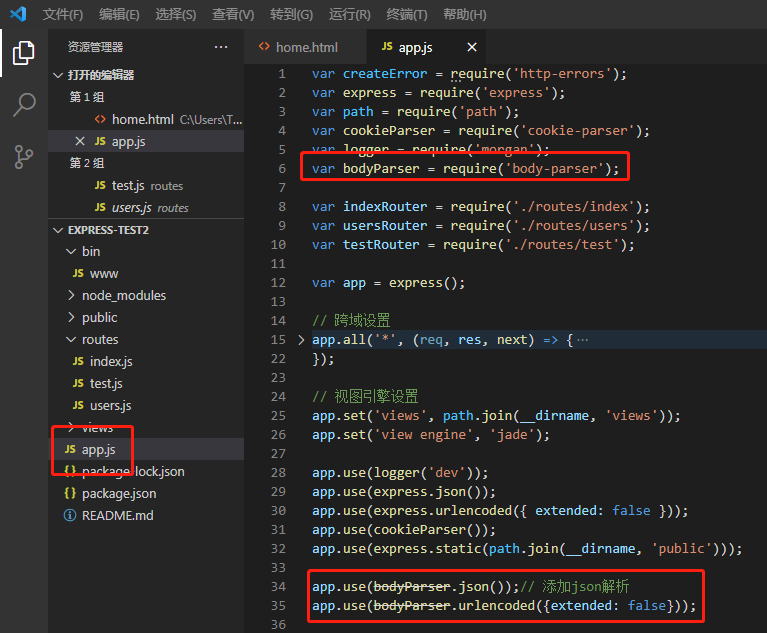This screenshot has width=767, height=633.
Task: Open the 运行(R) menu
Action: (x=349, y=14)
